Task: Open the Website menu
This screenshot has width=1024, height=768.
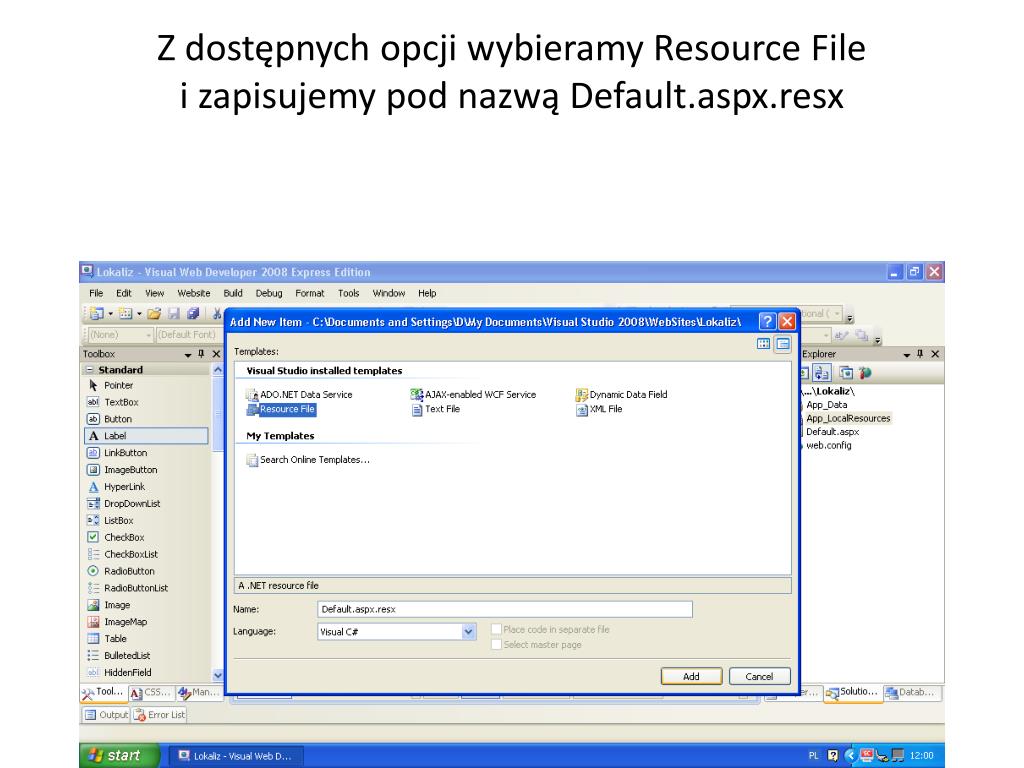Action: 194,293
